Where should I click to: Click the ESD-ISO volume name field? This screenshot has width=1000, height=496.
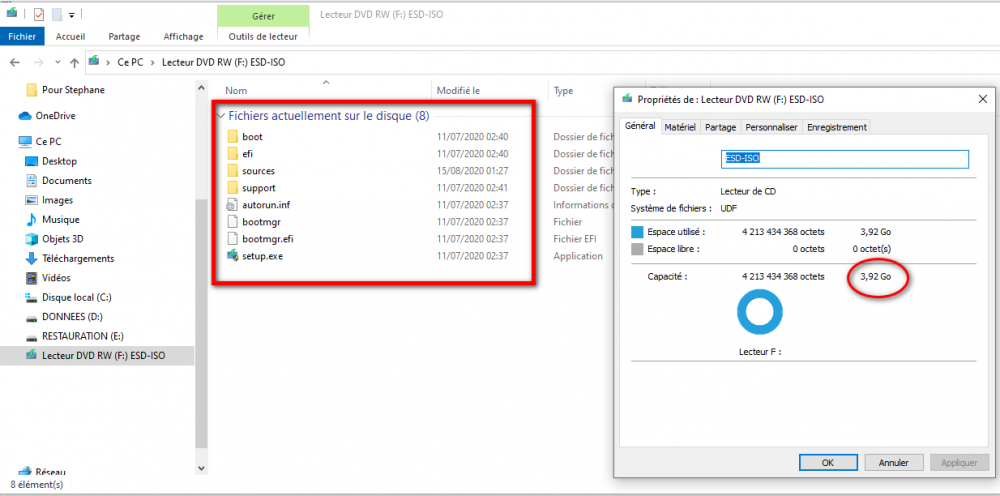(x=845, y=159)
